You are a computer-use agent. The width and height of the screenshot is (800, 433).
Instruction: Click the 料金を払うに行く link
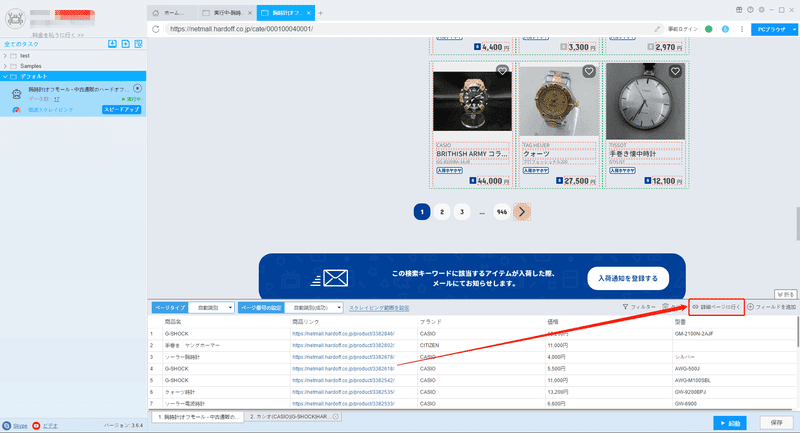coord(58,35)
